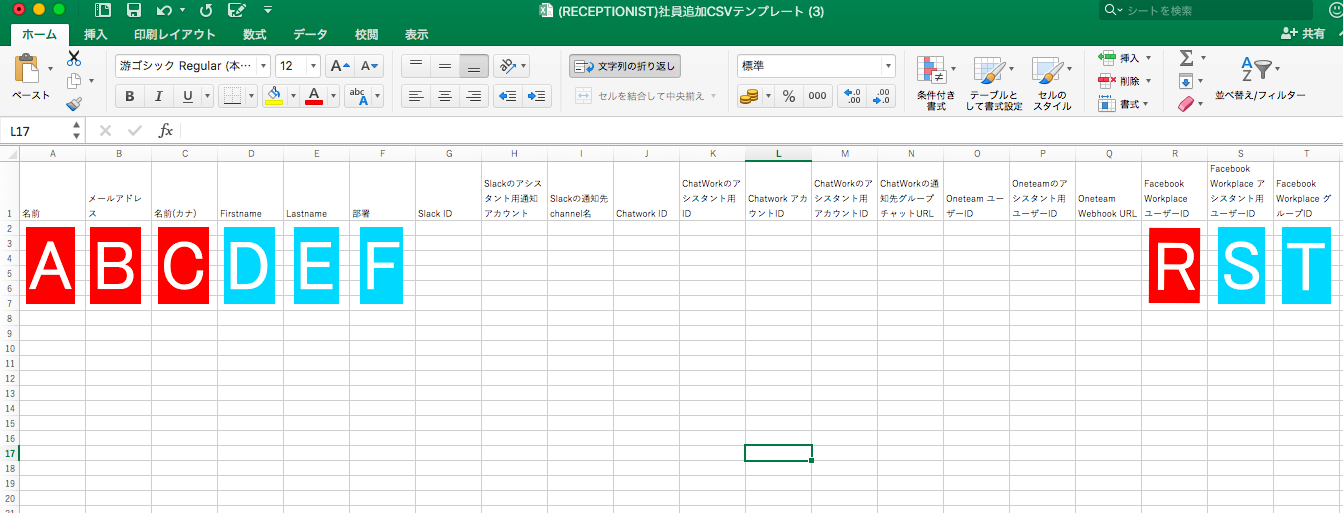Click the center horizontal alignment icon
1343x513 pixels.
[445, 96]
